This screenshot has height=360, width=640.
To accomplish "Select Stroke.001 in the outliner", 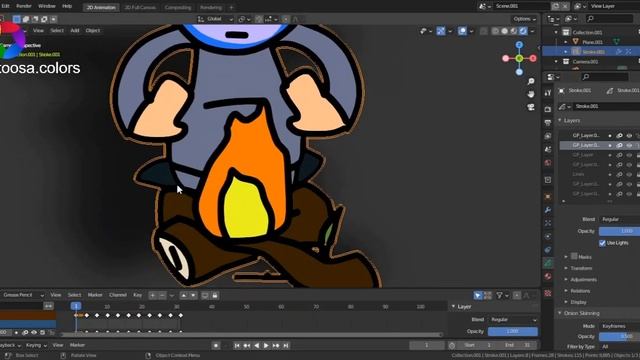I will 593,52.
